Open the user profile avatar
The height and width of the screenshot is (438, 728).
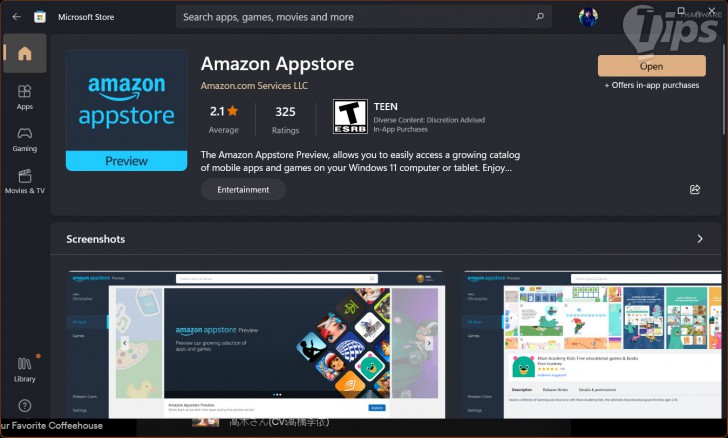pyautogui.click(x=588, y=17)
